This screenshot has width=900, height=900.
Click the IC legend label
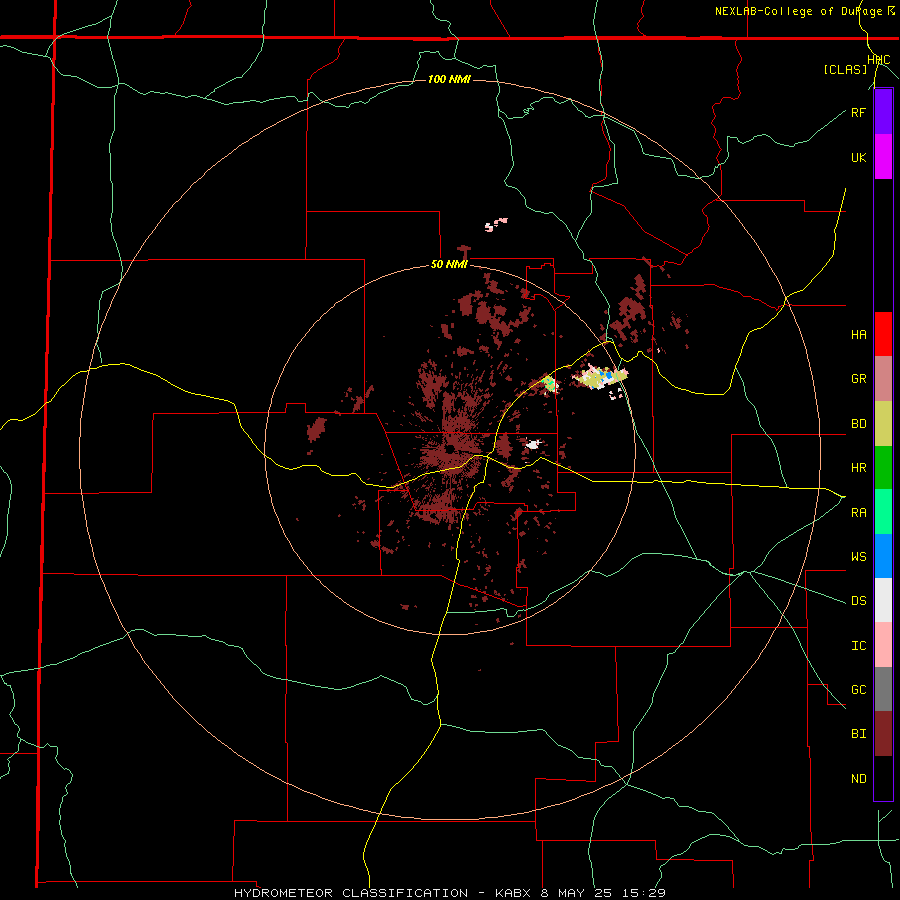tap(858, 646)
